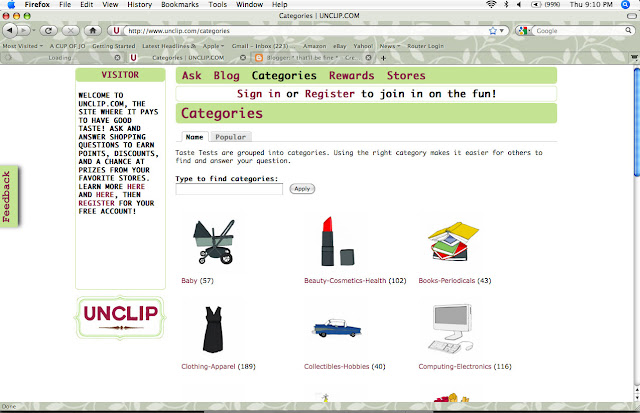640x413 pixels.
Task: Open the Bookmarks menu
Action: pyautogui.click(x=180, y=4)
